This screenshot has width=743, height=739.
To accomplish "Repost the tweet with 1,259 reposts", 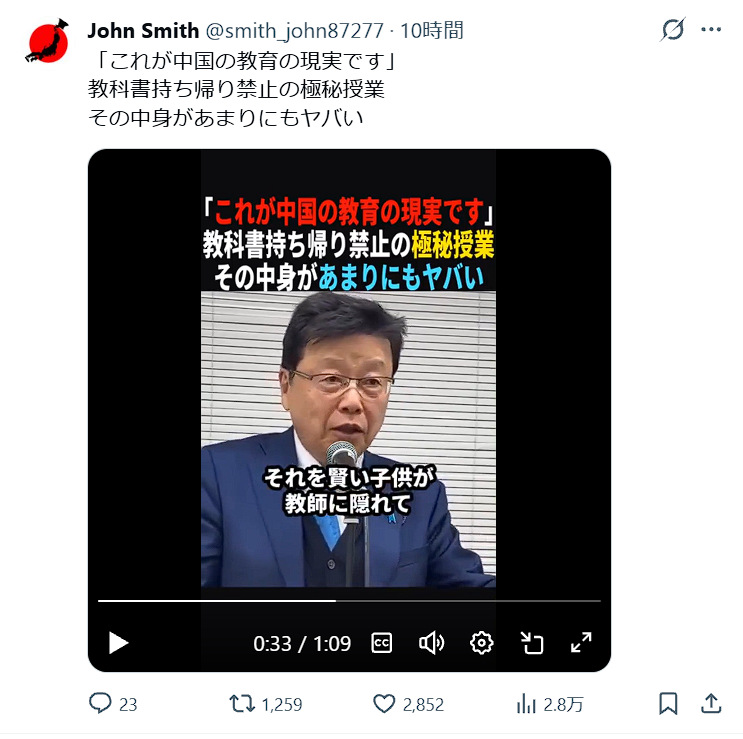I will 266,704.
